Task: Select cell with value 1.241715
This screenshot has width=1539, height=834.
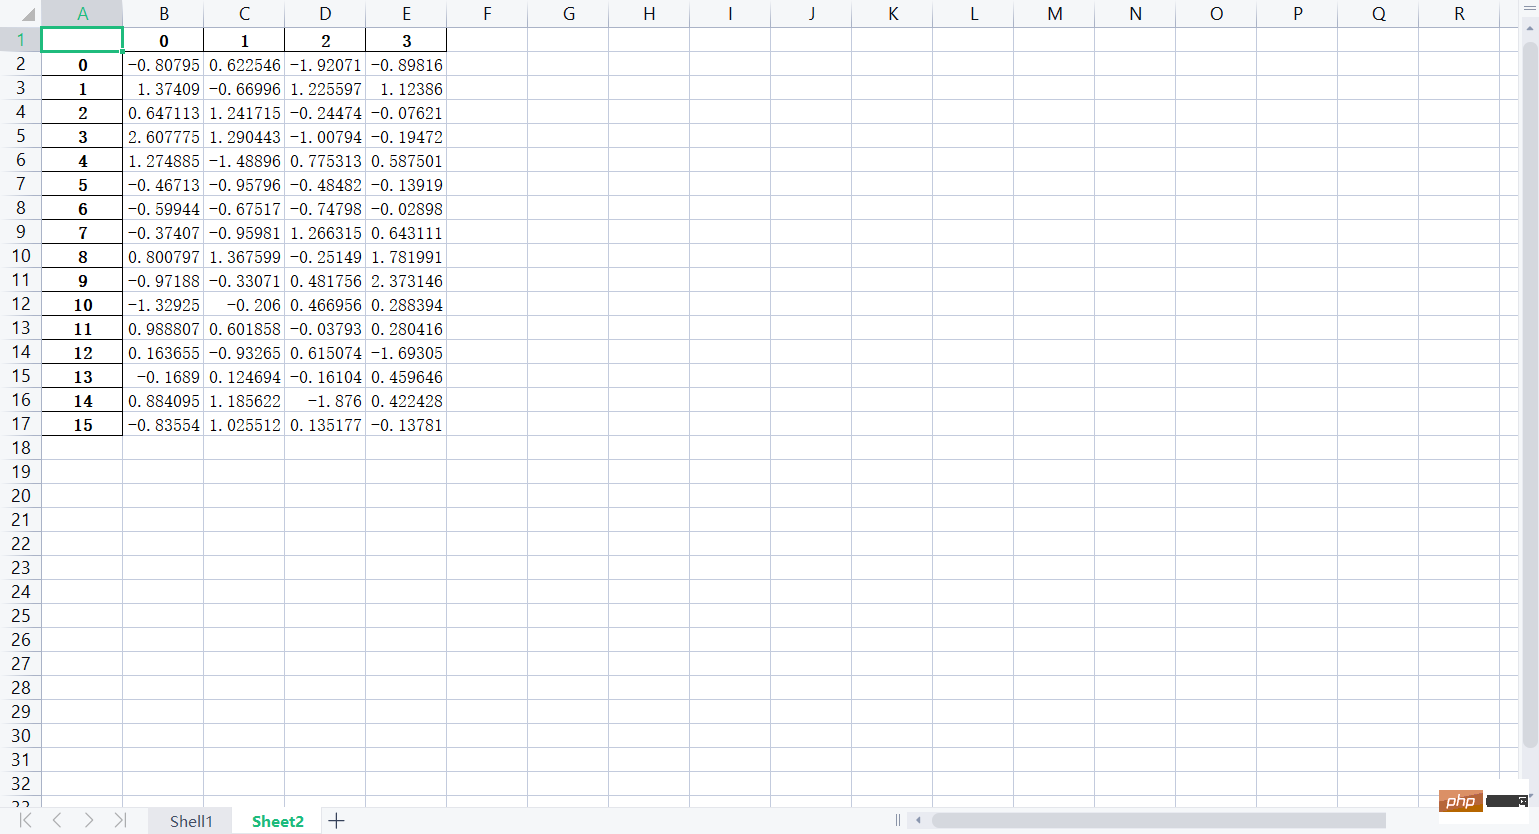Action: [x=245, y=113]
